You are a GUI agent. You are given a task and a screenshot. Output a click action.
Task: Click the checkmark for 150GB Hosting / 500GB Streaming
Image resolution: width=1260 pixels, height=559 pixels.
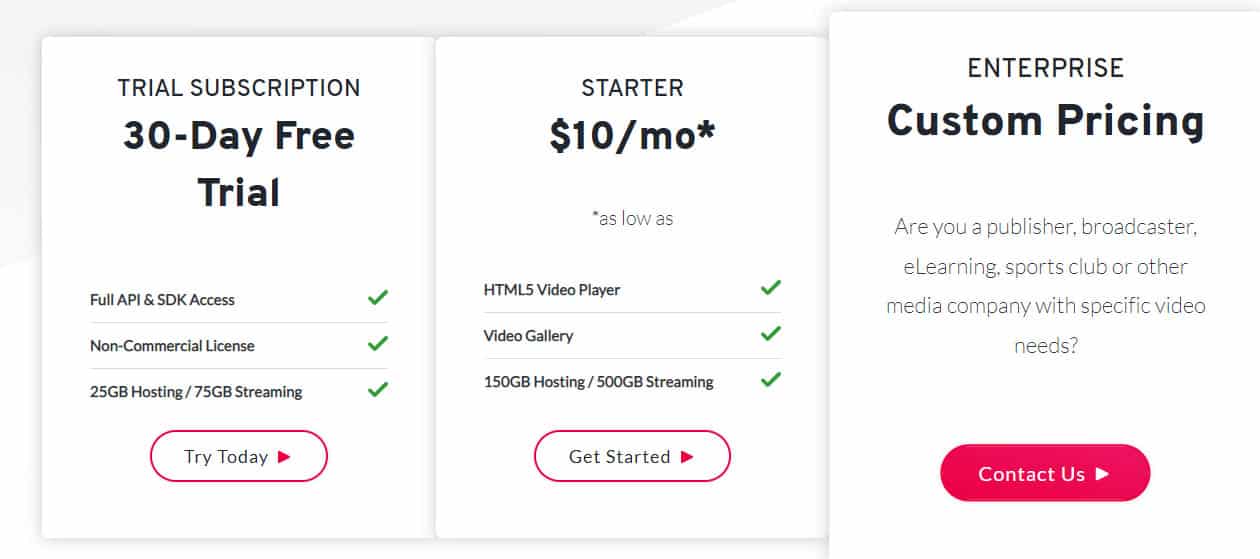770,379
